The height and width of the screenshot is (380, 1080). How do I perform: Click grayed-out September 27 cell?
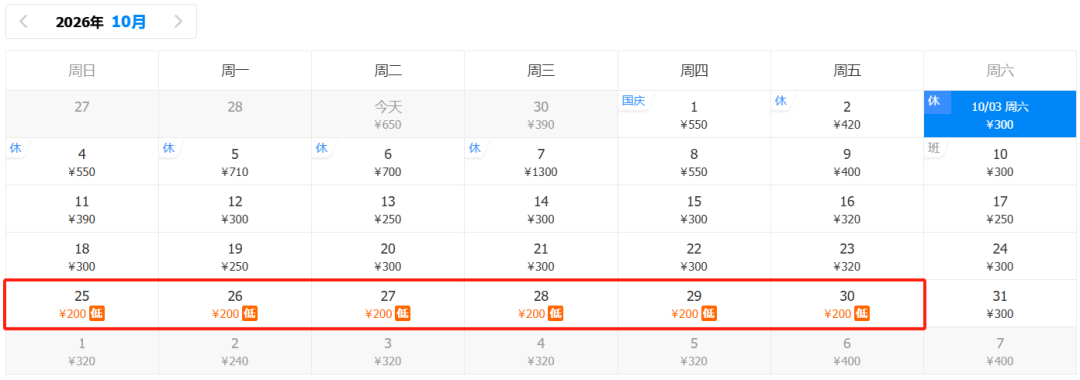(x=82, y=114)
